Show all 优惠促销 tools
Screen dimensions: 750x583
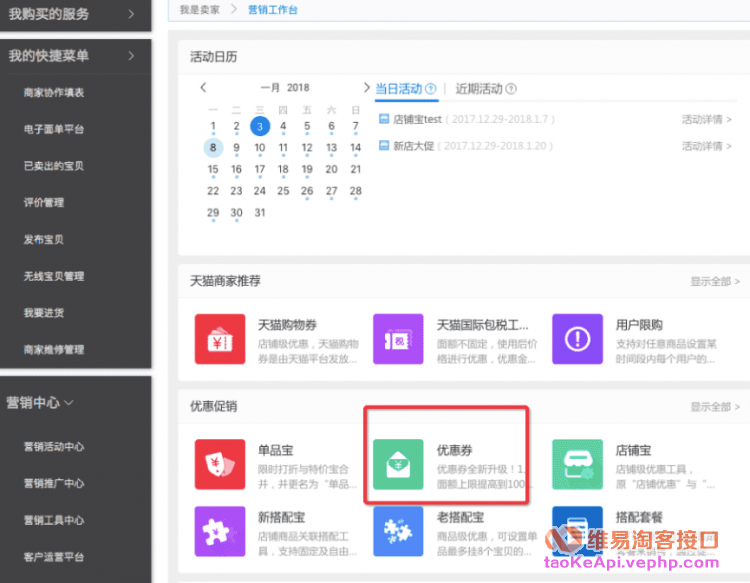click(x=715, y=407)
